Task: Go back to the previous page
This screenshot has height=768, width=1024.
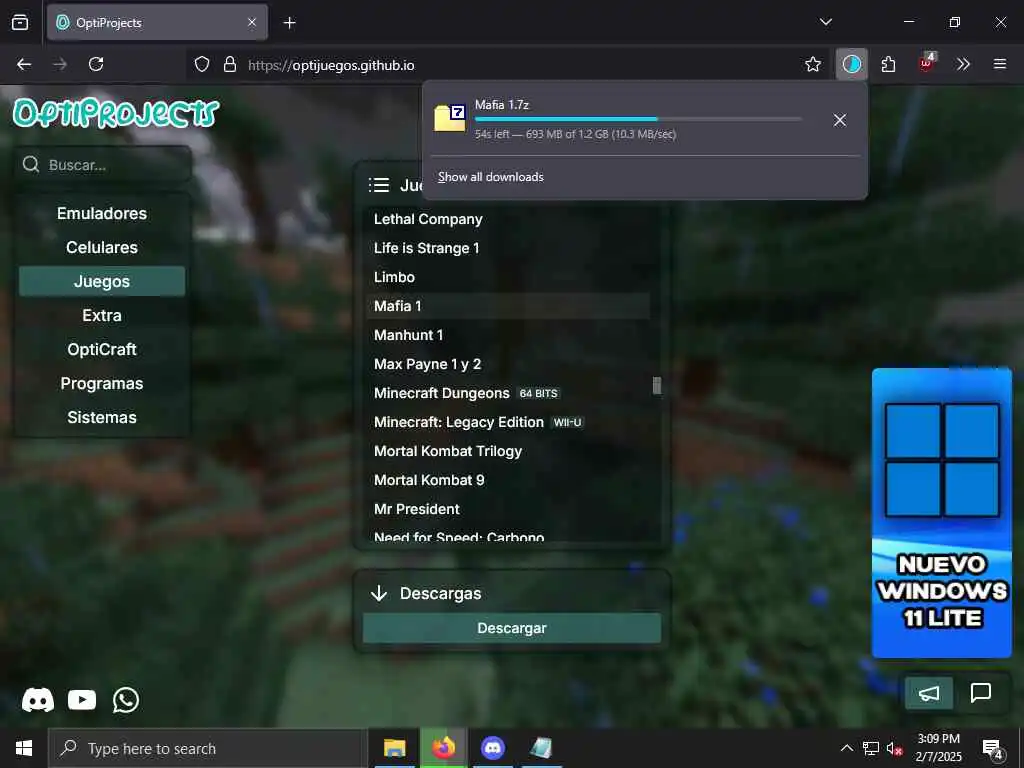Action: [x=24, y=64]
